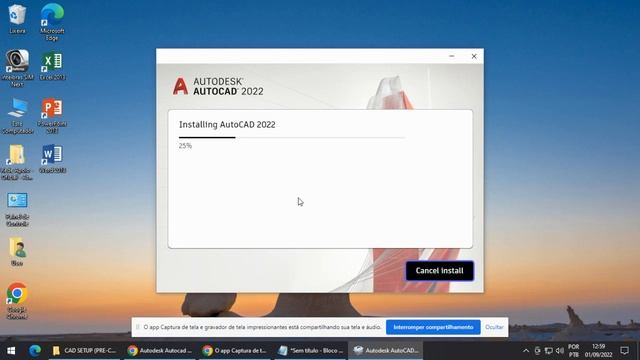Screen dimensions: 640x360
Task: Select the folder shortcut beside Word 2013
Action: click(x=17, y=162)
